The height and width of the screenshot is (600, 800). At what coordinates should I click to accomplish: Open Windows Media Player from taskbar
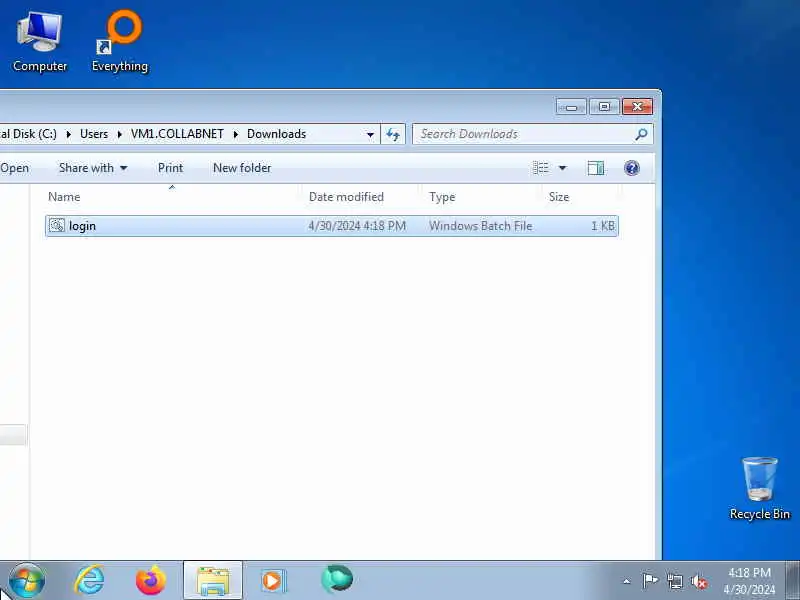pyautogui.click(x=273, y=581)
